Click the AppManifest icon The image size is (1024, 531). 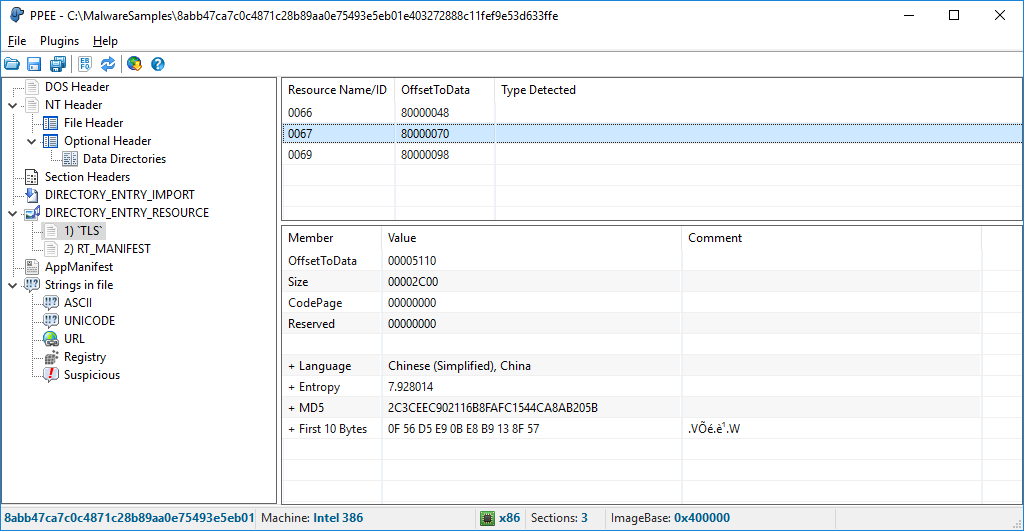31,267
